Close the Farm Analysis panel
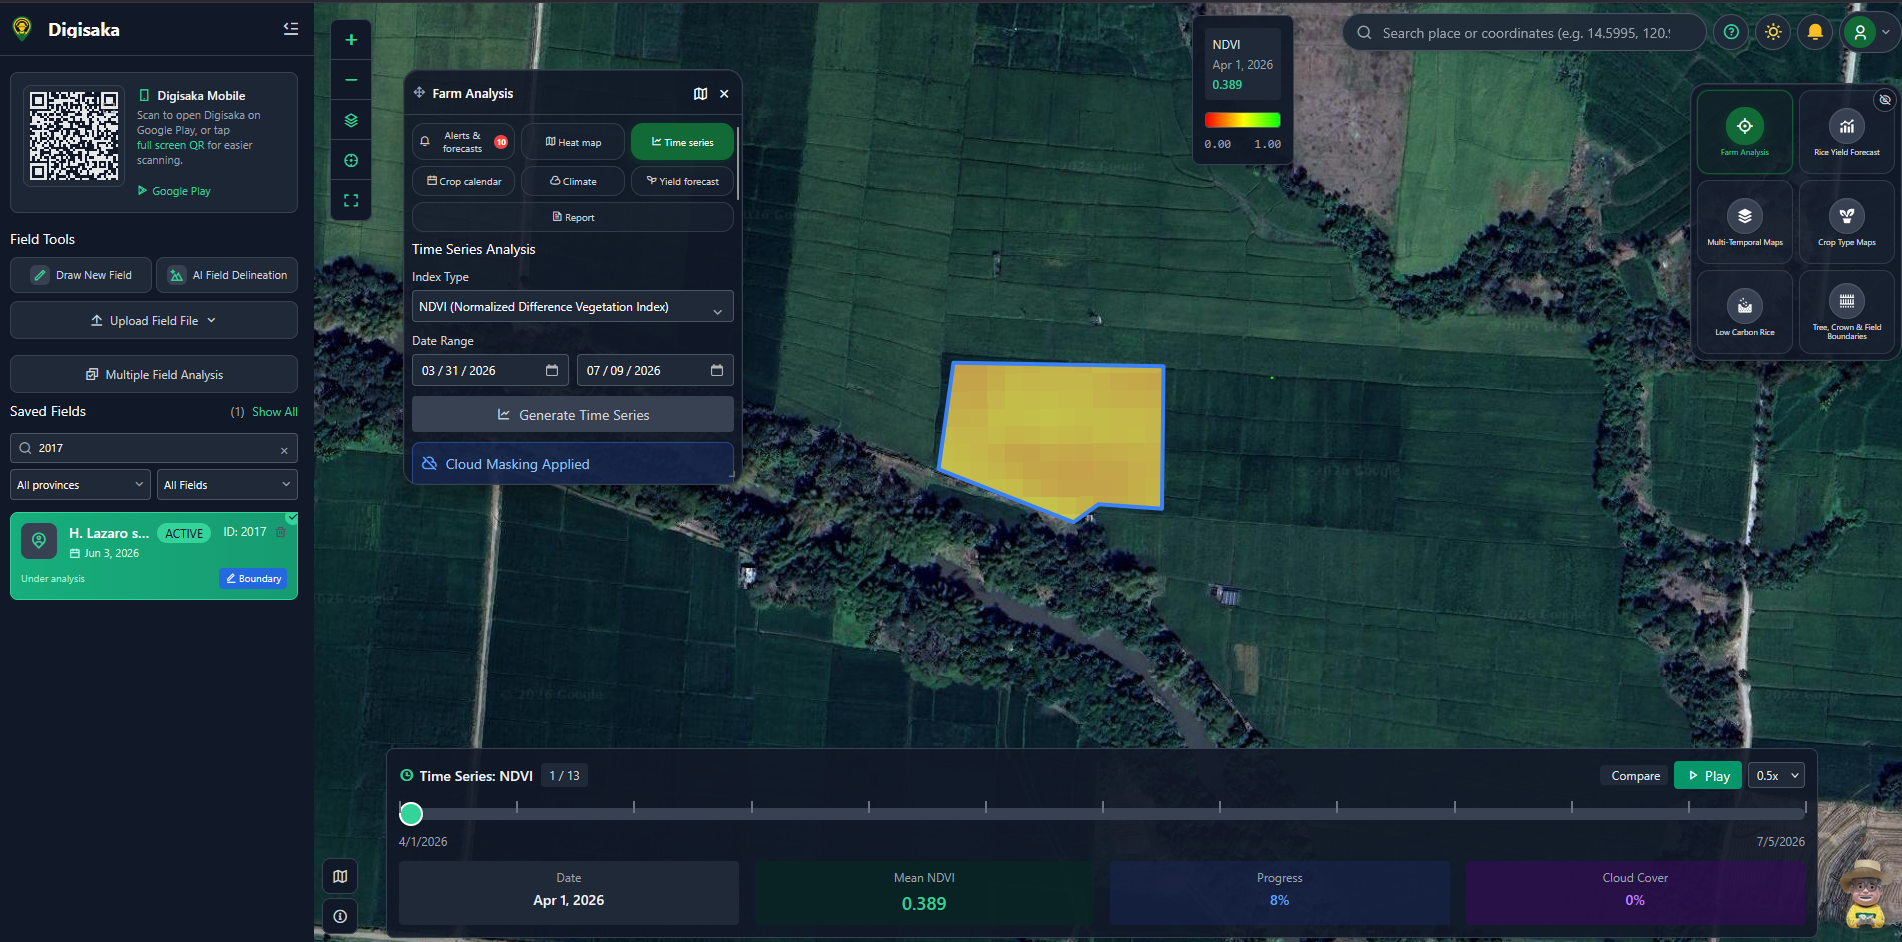Image resolution: width=1902 pixels, height=942 pixels. coord(724,94)
